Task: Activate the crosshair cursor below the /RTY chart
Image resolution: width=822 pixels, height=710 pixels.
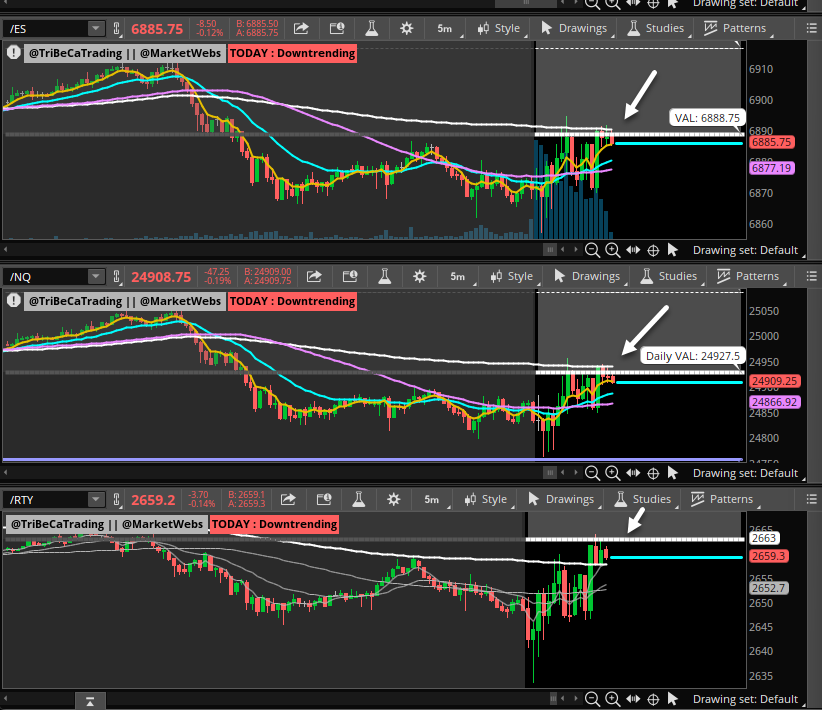Action: click(653, 700)
